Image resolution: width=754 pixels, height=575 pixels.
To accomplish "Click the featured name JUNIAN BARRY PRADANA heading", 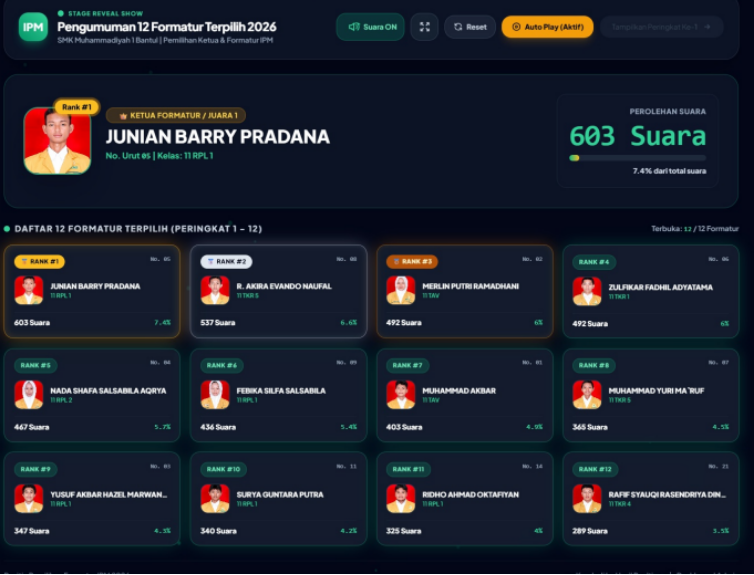I will [217, 137].
